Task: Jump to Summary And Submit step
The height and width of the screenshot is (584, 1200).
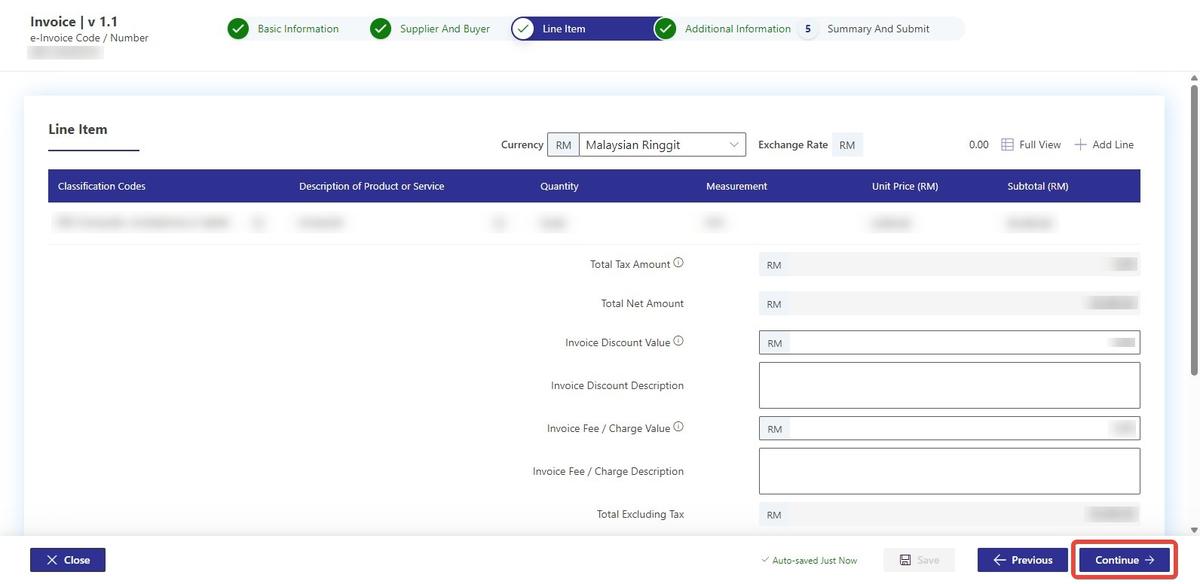Action: (x=878, y=29)
